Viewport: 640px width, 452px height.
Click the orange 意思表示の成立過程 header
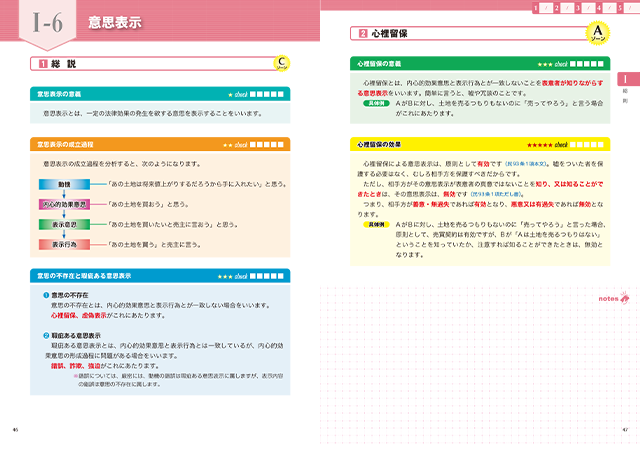click(x=160, y=145)
